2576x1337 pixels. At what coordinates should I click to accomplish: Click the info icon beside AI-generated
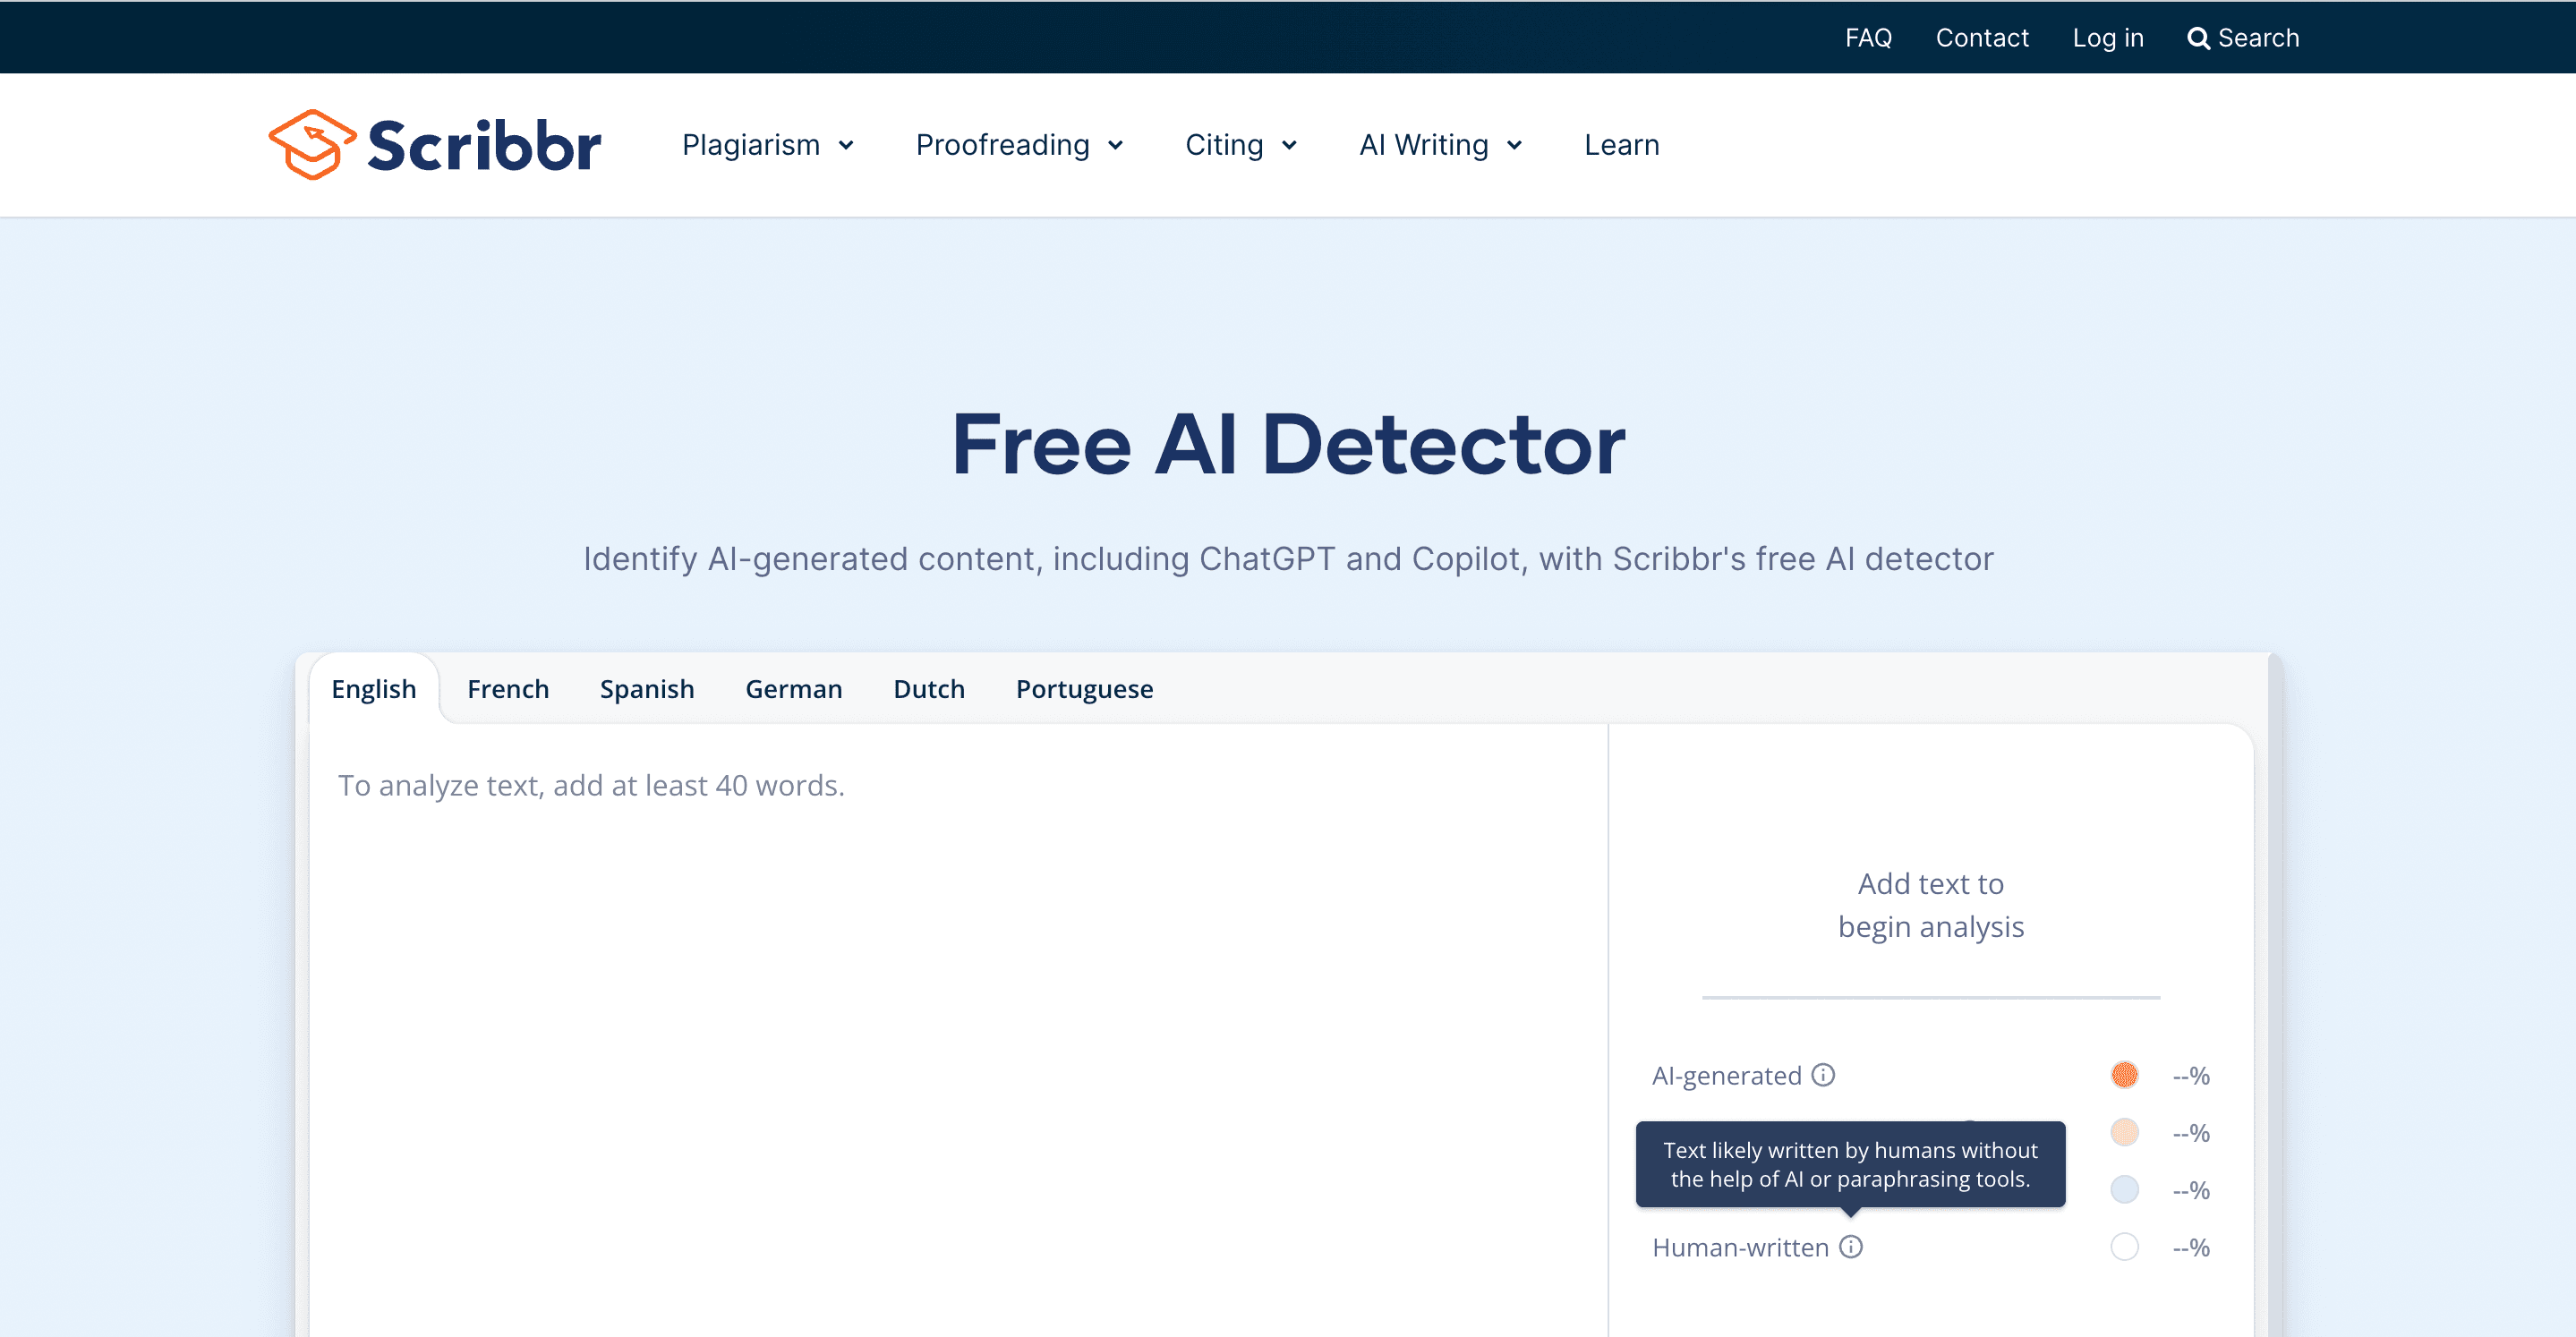[1823, 1075]
